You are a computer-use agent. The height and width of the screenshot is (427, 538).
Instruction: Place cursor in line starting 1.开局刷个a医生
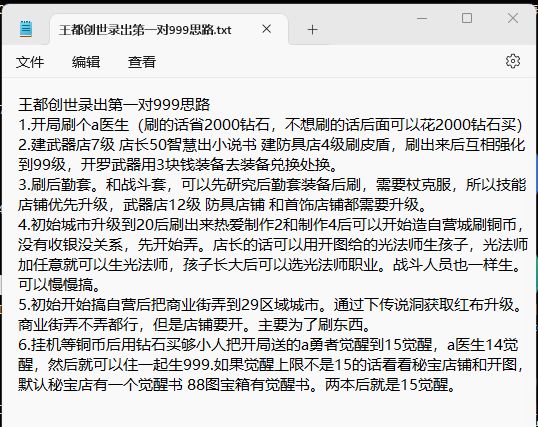click(270, 125)
